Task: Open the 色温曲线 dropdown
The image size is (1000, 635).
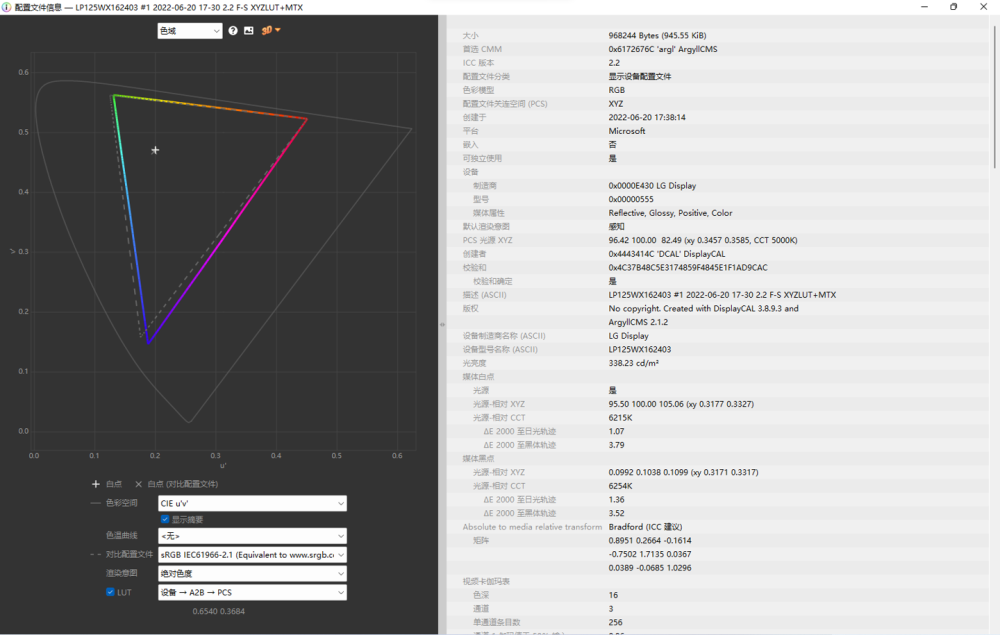Action: pos(252,536)
